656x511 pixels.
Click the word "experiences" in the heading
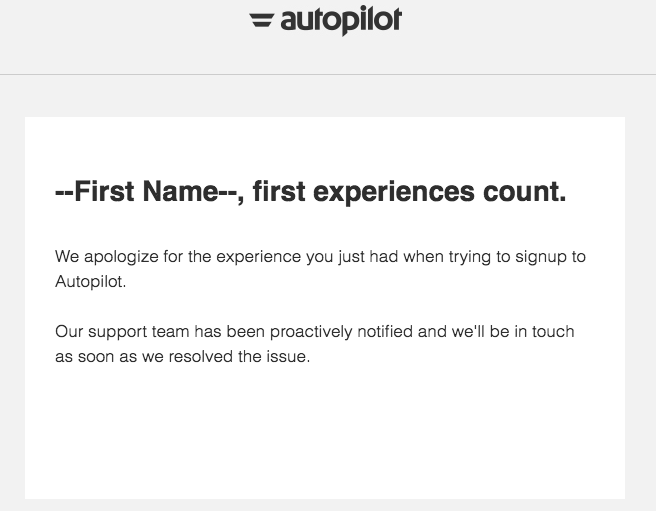[x=394, y=193]
